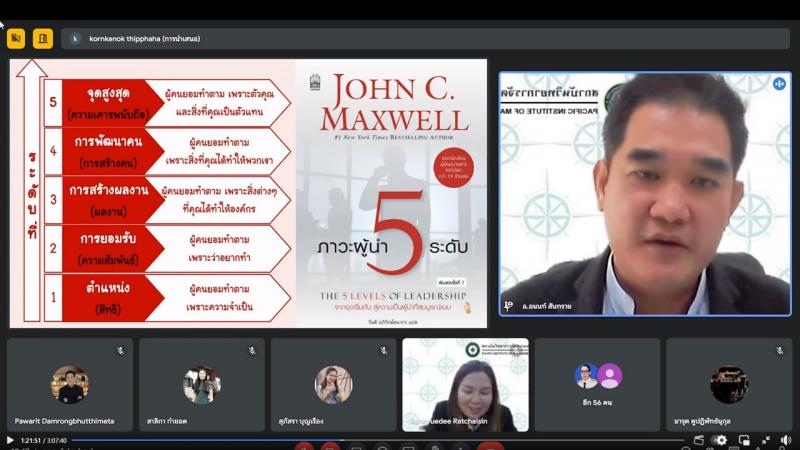
Task: Click muted mic icon on Pawarit's tile
Action: coord(120,351)
